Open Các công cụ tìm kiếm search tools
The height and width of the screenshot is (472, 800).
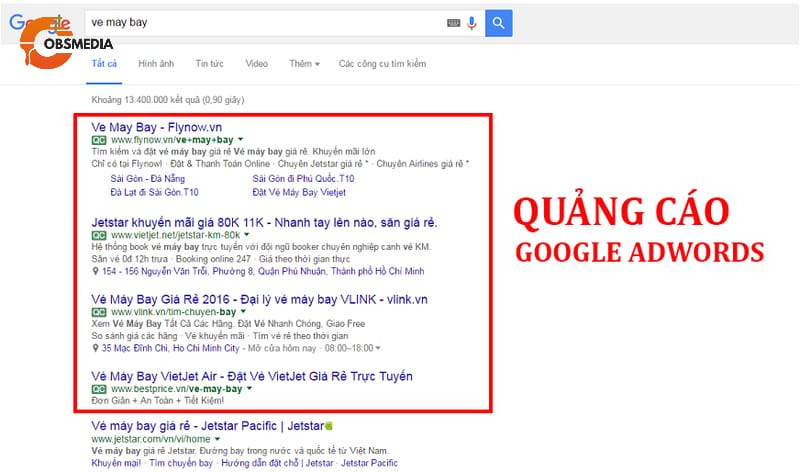382,64
